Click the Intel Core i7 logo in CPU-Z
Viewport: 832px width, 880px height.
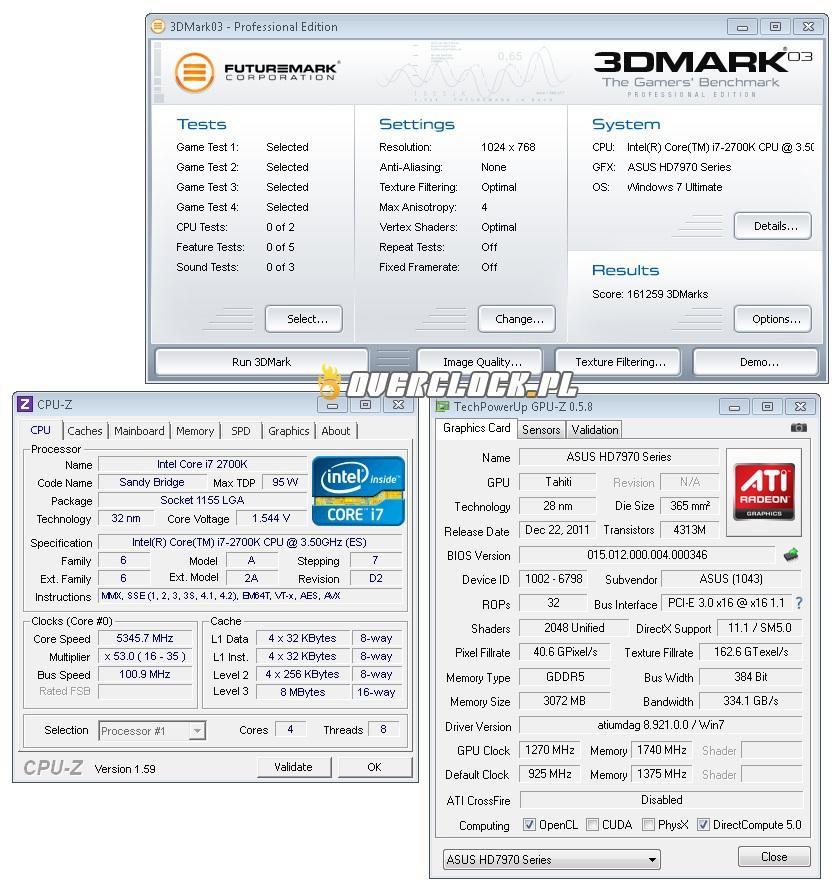point(358,491)
